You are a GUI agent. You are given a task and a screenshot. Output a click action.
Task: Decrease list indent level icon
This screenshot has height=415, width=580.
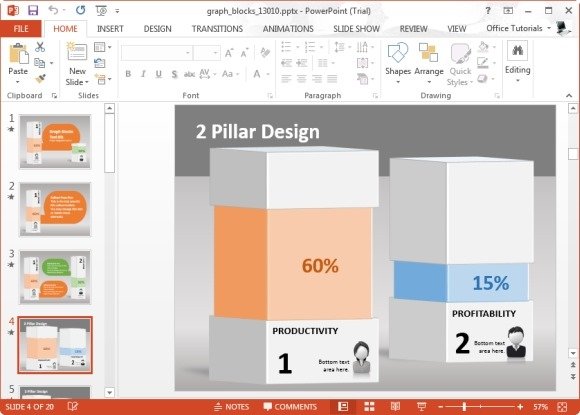coord(286,63)
